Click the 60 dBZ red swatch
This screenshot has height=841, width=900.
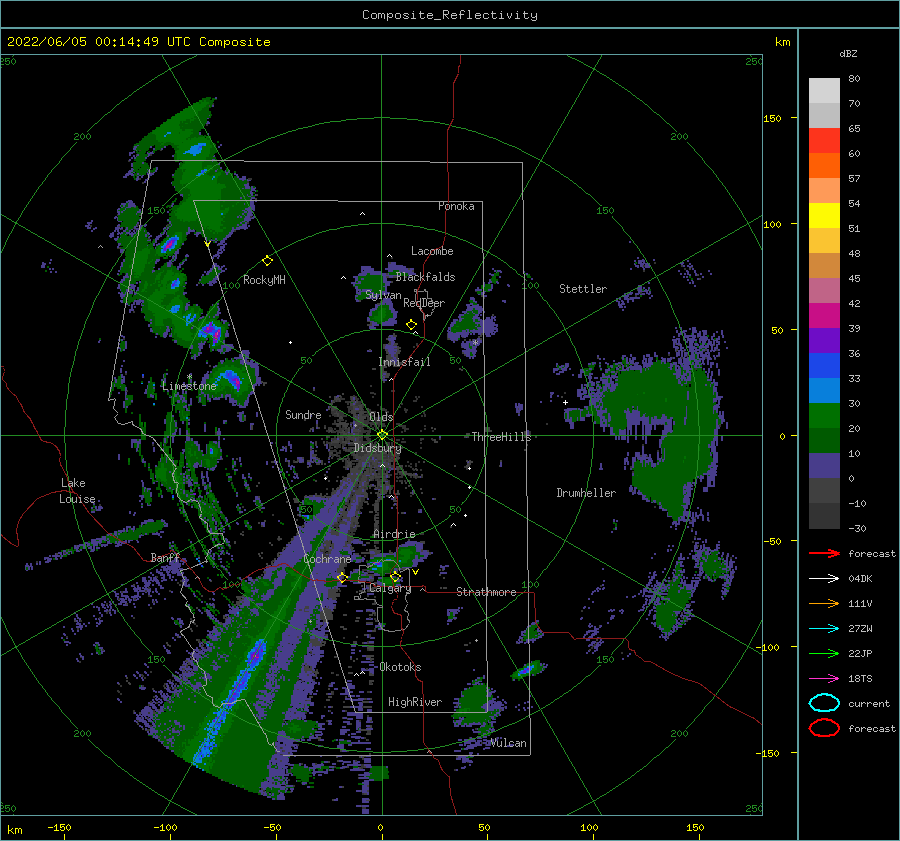(x=824, y=141)
